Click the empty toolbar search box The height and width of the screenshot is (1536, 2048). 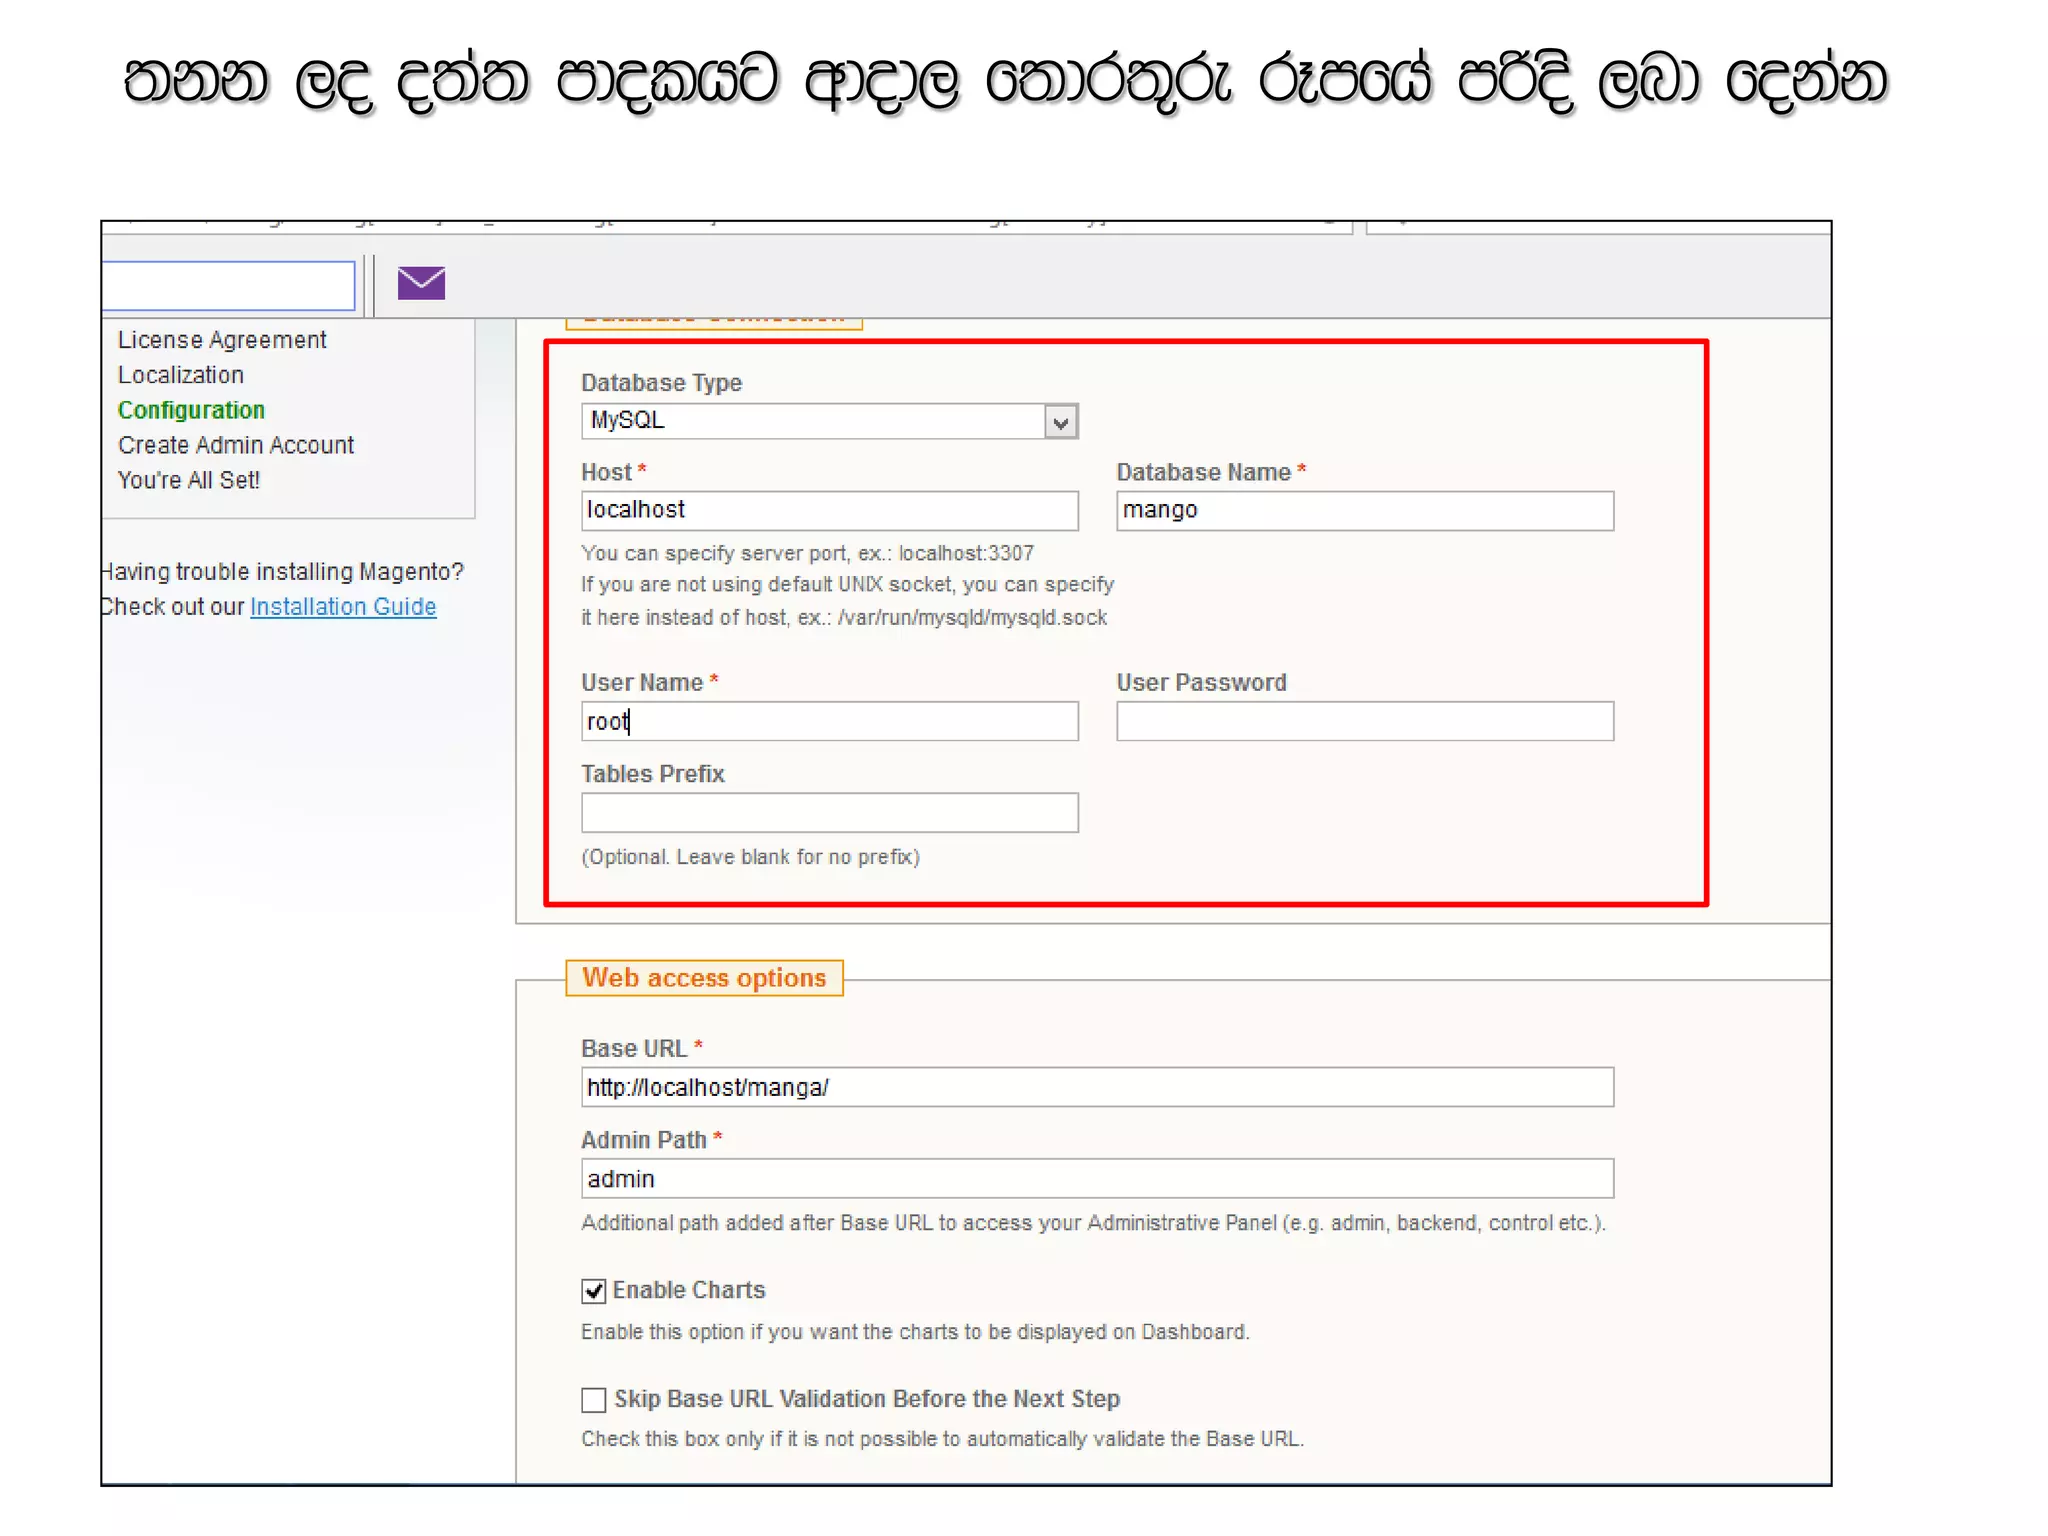pyautogui.click(x=228, y=286)
